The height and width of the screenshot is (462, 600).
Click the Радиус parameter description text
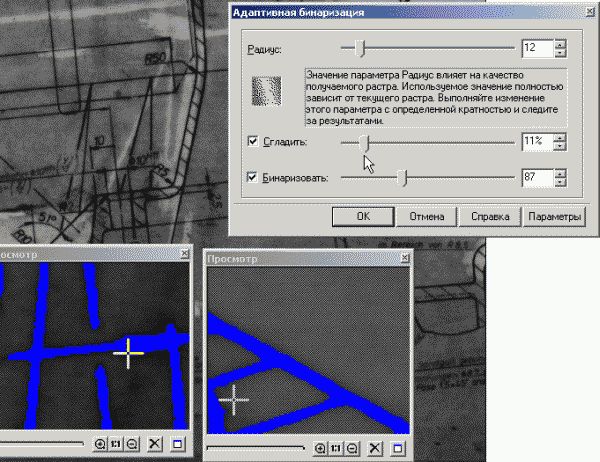(436, 98)
